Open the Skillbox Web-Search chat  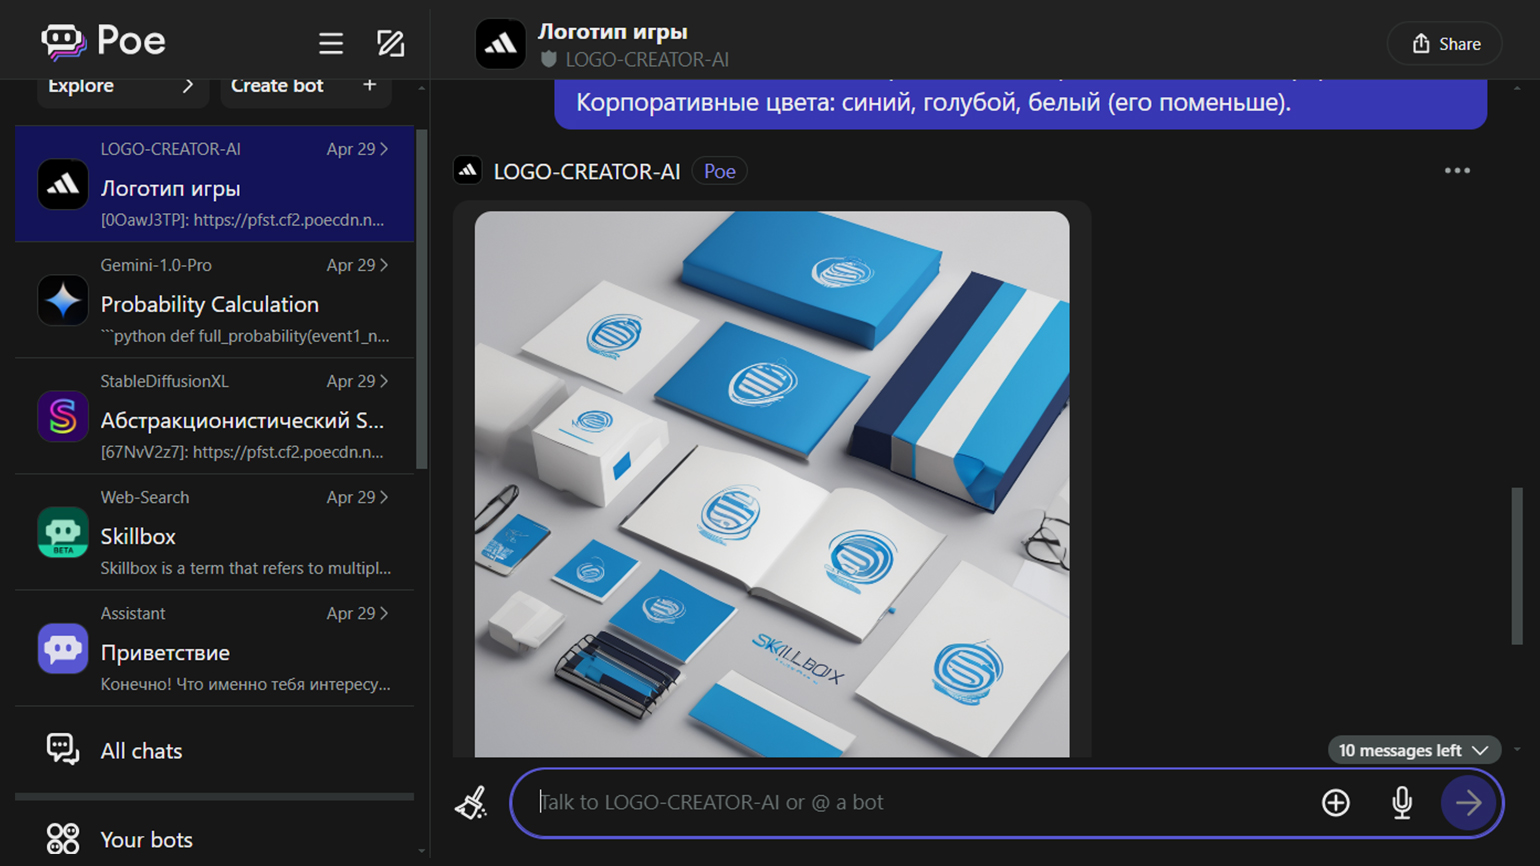tap(215, 532)
